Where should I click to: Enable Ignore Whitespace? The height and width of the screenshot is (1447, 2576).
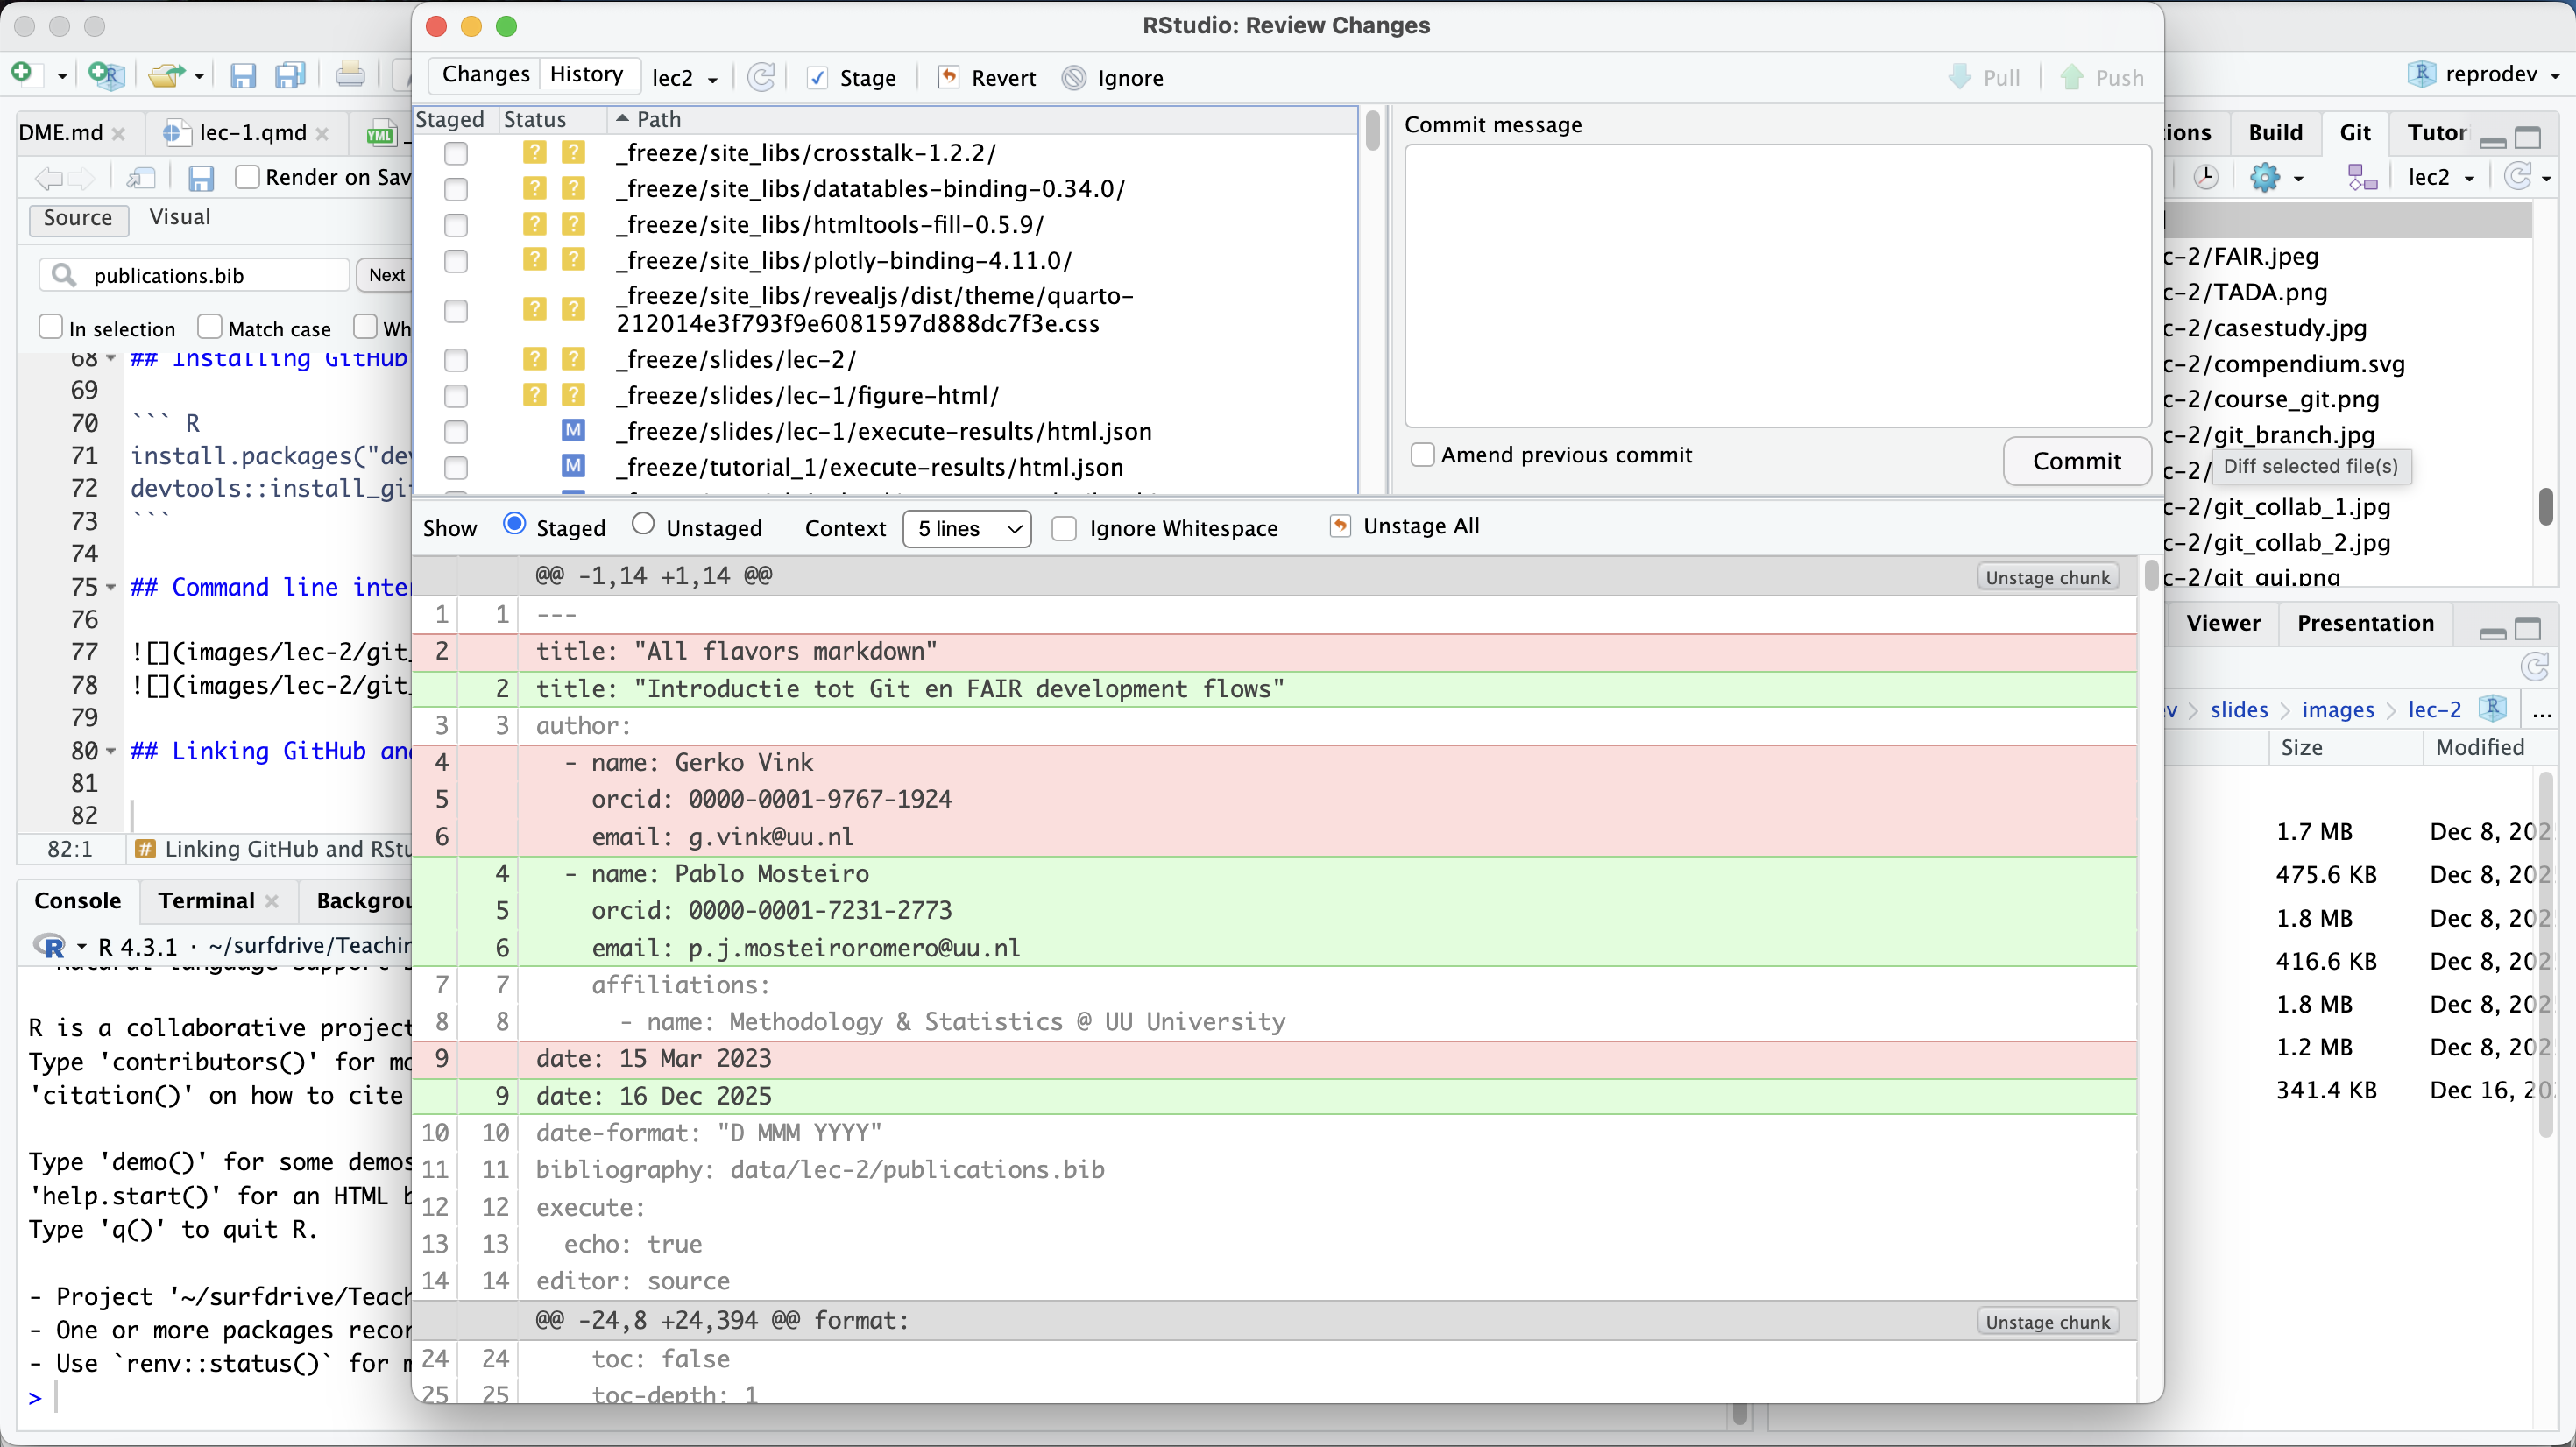click(1065, 528)
